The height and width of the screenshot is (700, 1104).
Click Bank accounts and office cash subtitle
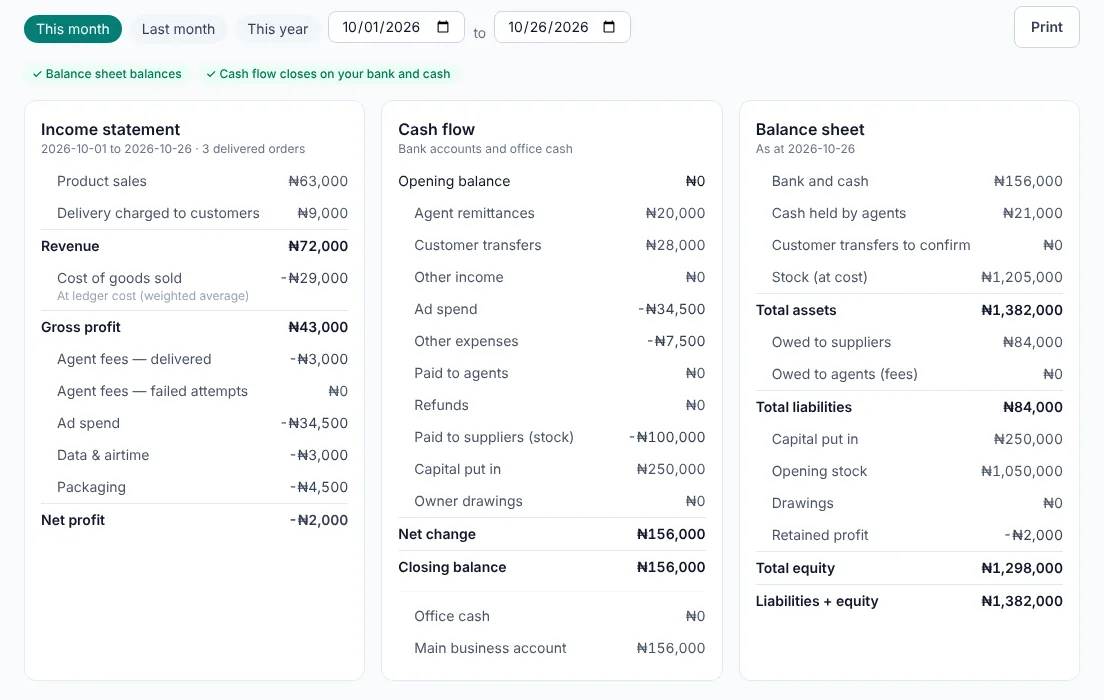(485, 149)
